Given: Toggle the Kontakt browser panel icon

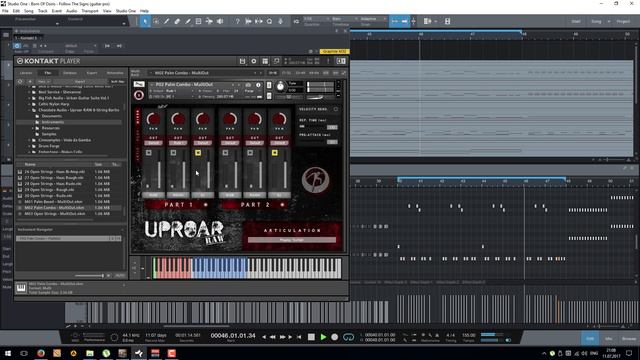Looking at the screenshot, I should pyautogui.click(x=341, y=61).
